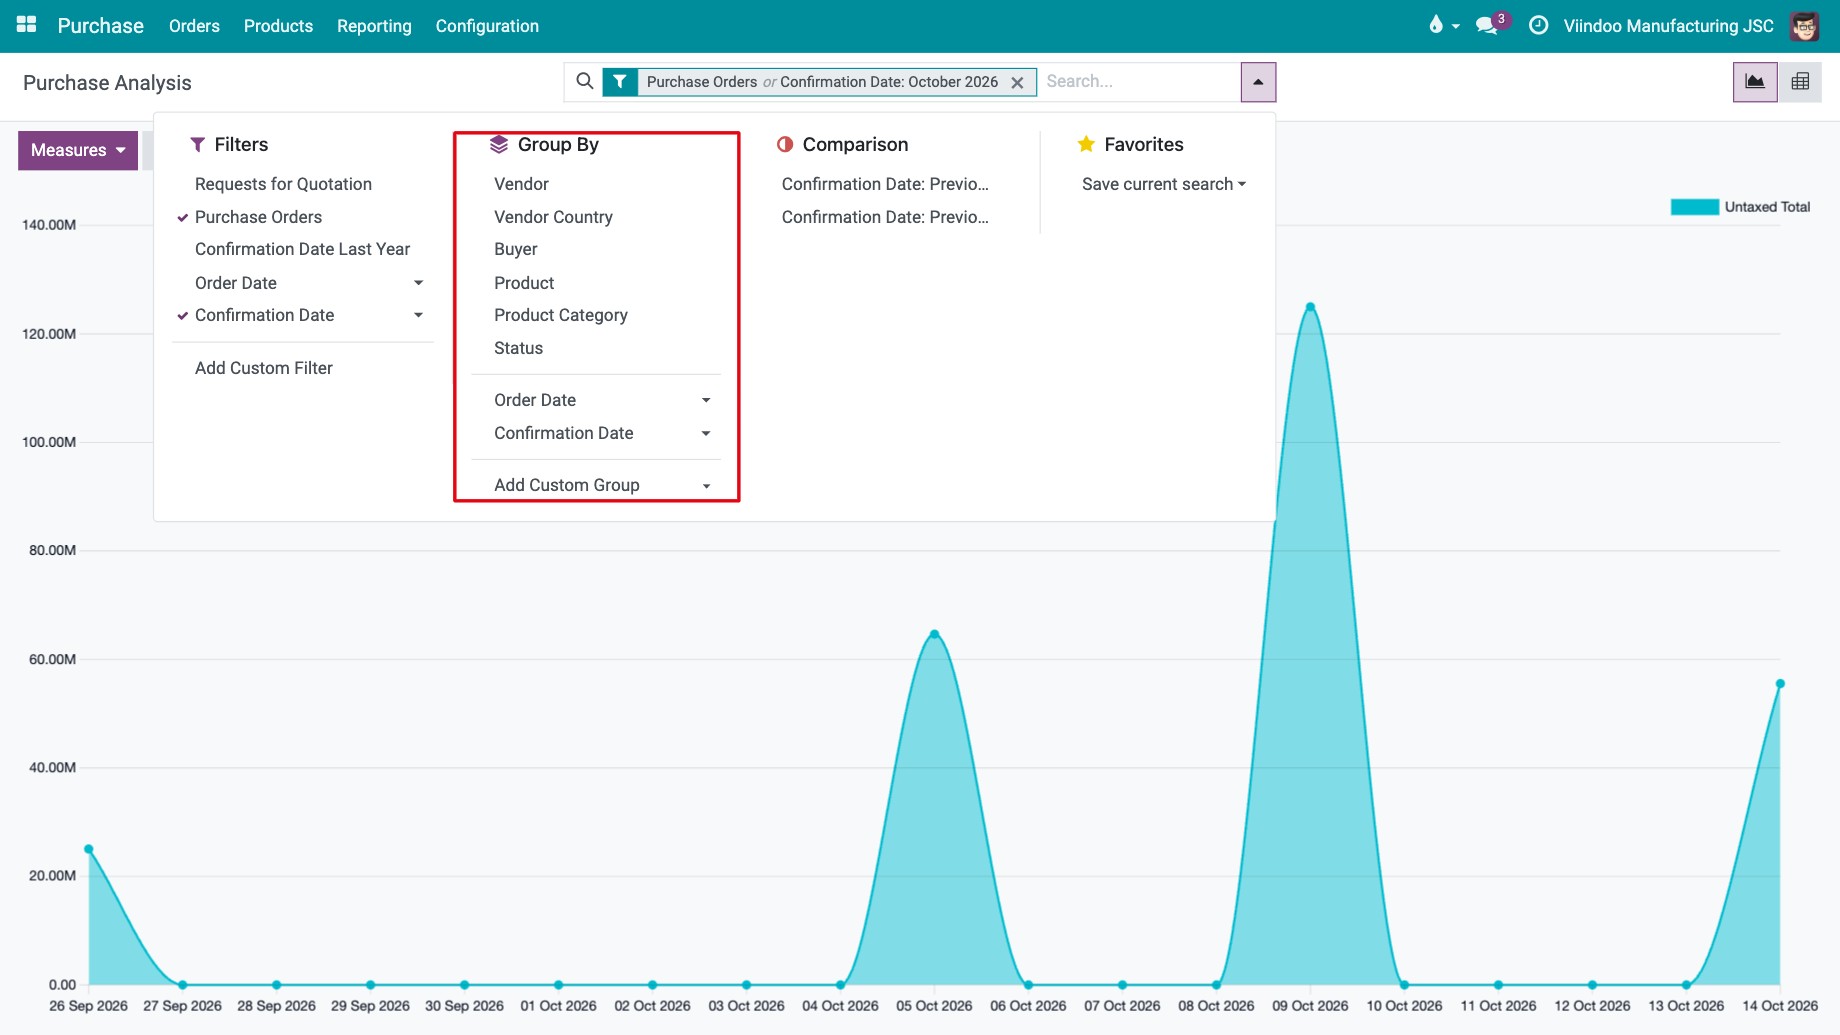Group by Buyer

(516, 249)
